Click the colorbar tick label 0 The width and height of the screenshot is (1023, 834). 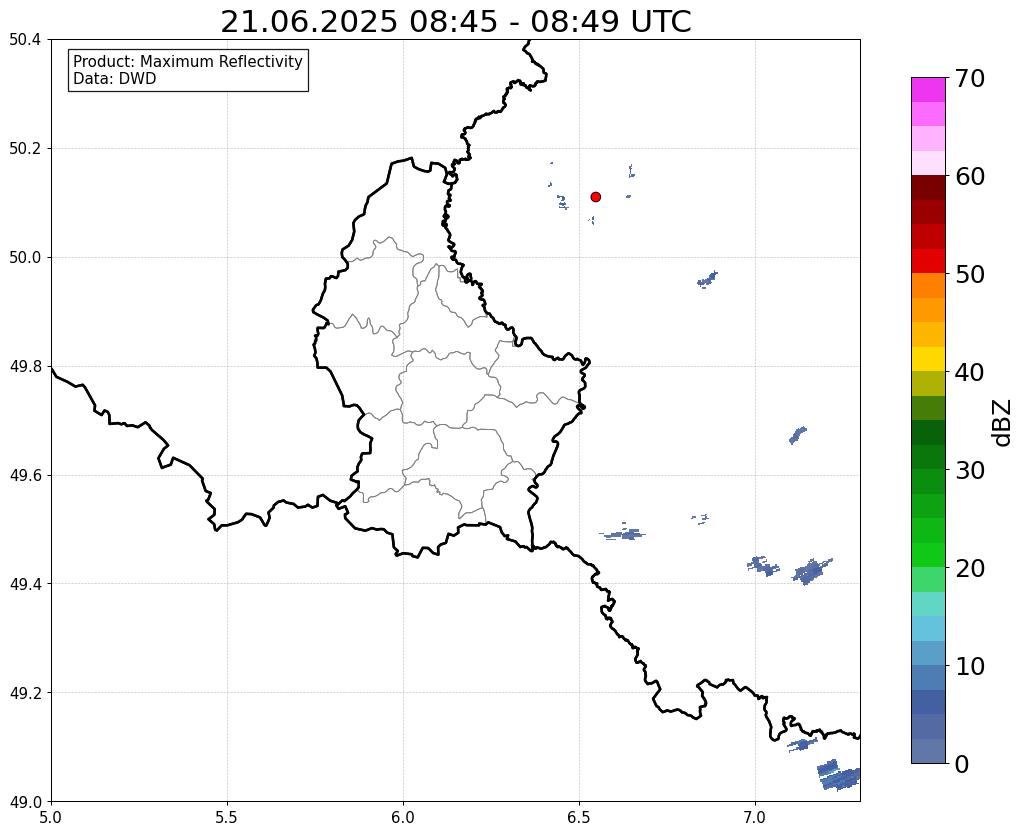pyautogui.click(x=962, y=764)
